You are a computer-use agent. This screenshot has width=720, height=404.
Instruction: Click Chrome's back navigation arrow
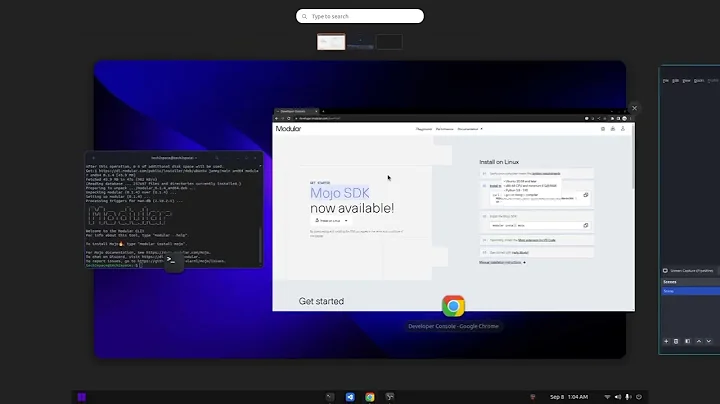[x=276, y=118]
